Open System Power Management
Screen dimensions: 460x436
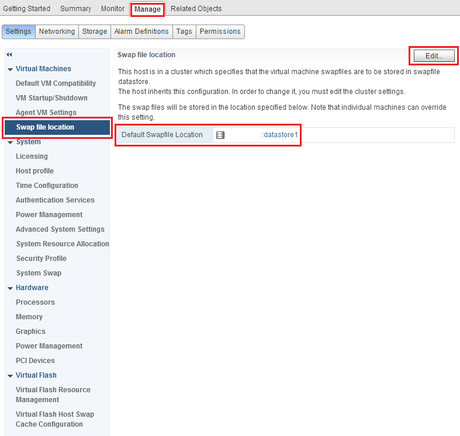coord(49,215)
